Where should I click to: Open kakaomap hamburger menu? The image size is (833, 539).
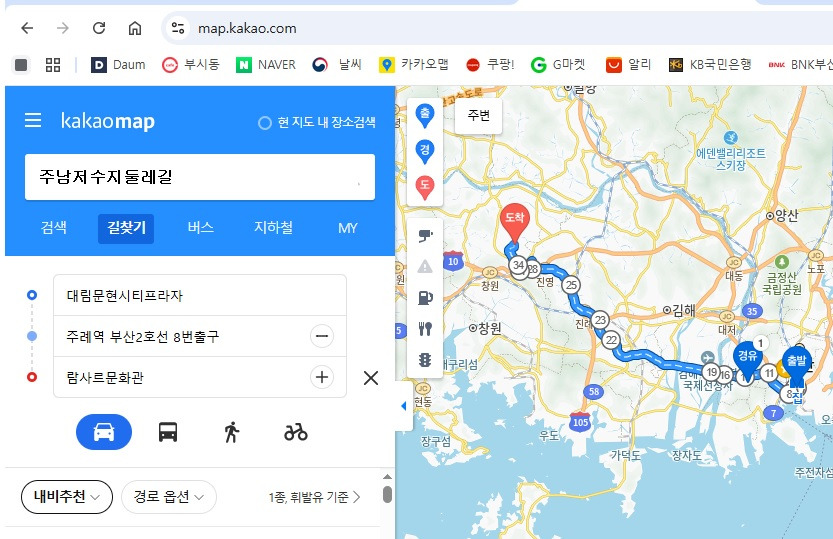click(x=33, y=120)
